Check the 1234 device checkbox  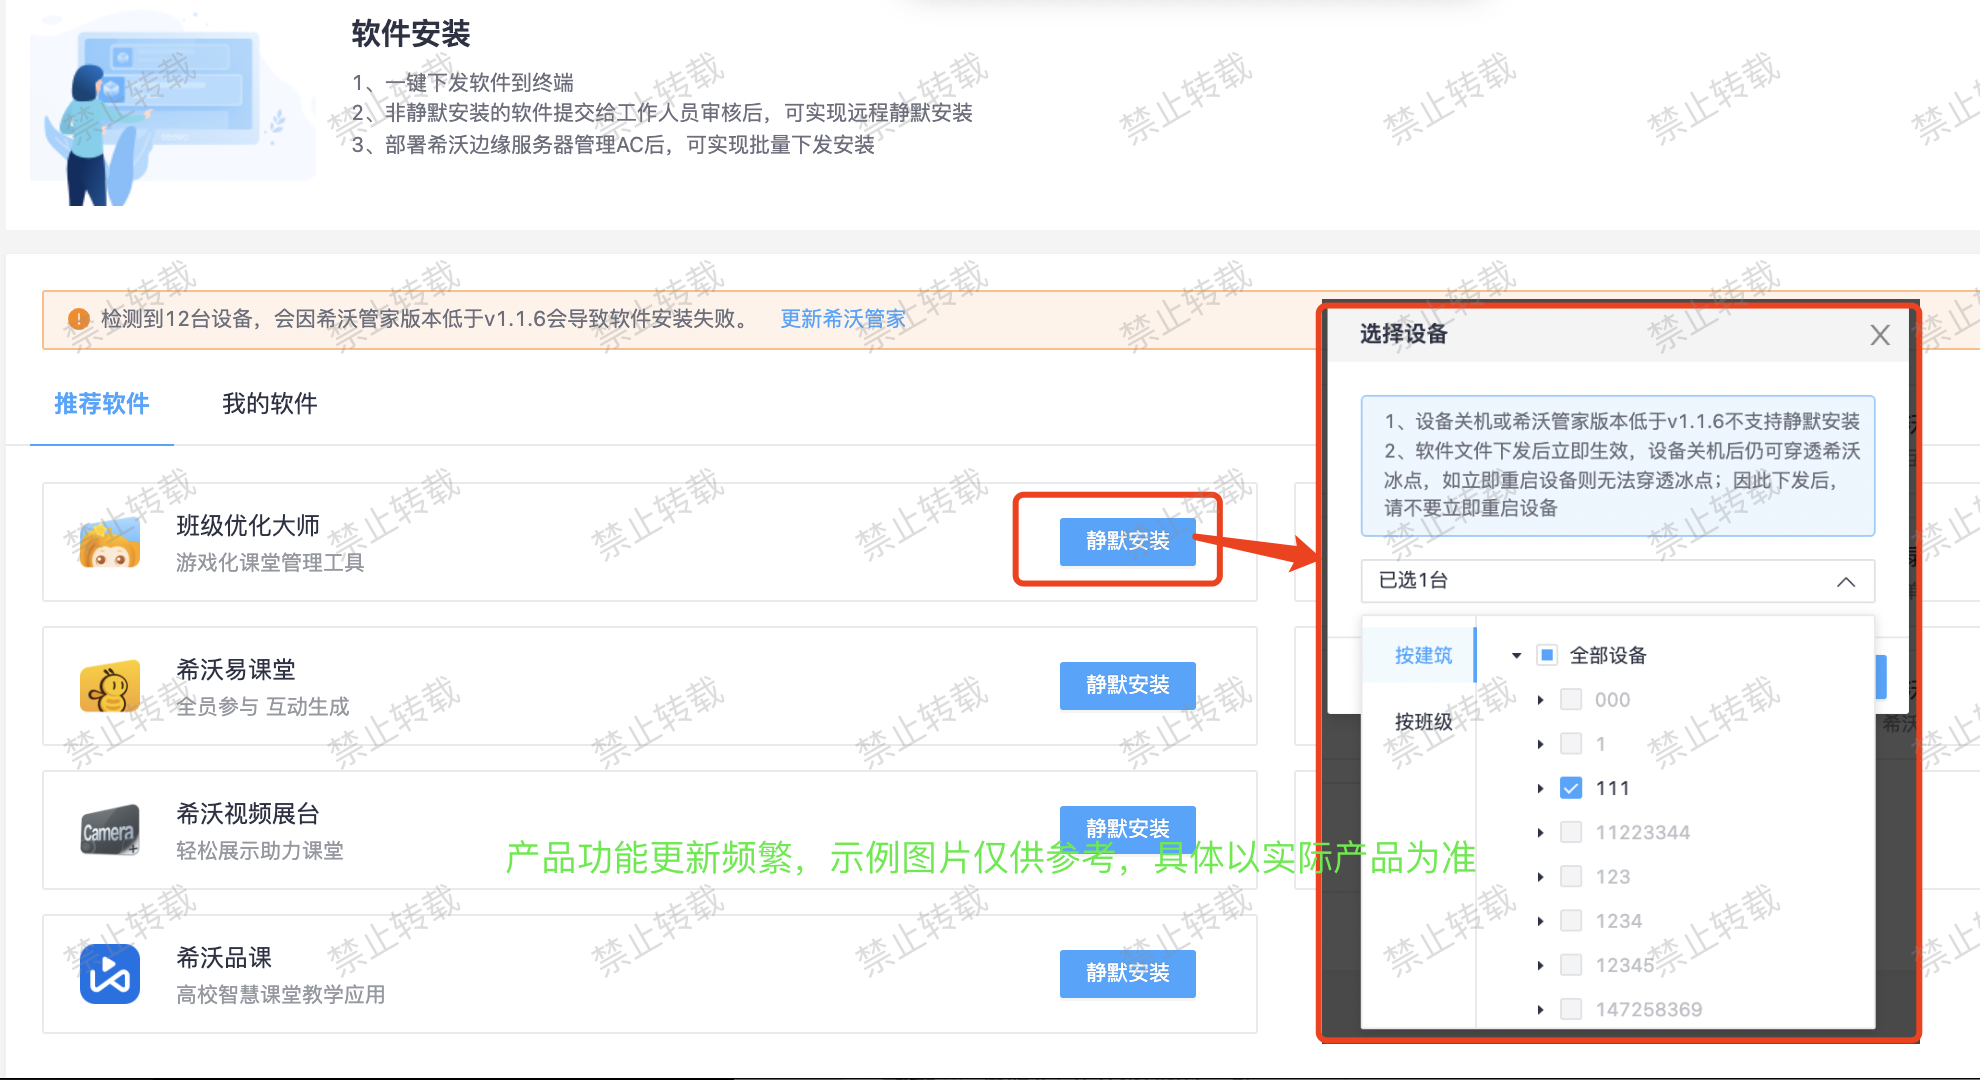pos(1571,920)
